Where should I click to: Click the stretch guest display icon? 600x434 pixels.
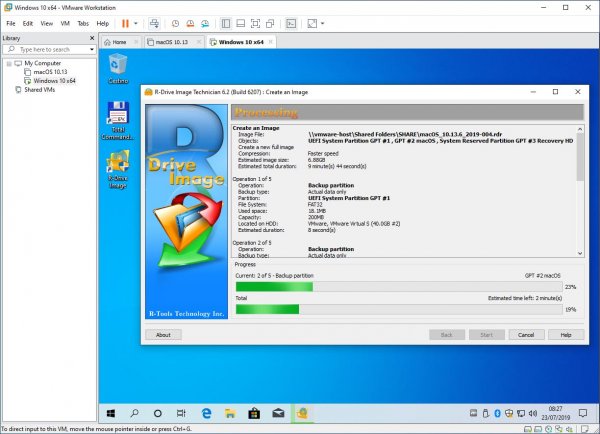click(312, 24)
